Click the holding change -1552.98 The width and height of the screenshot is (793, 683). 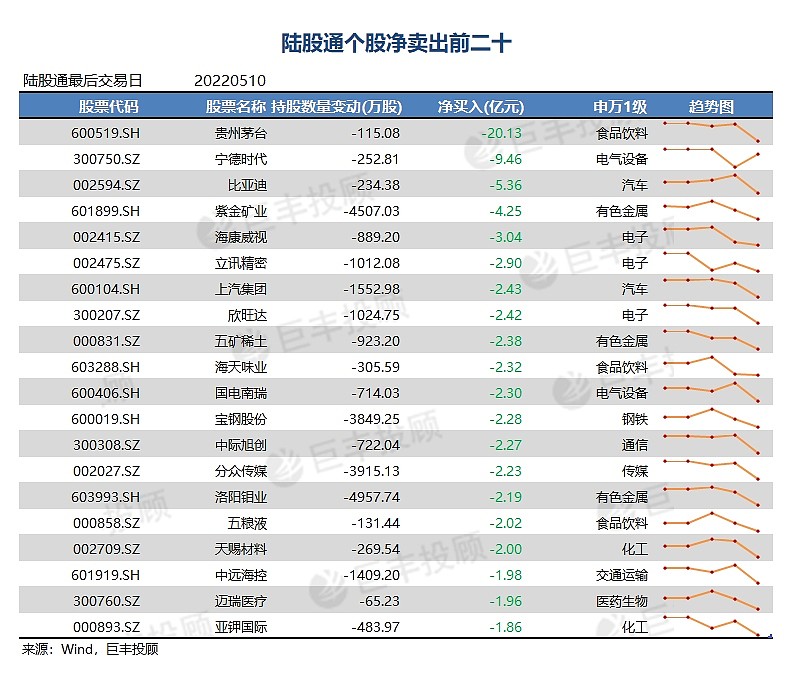click(372, 289)
